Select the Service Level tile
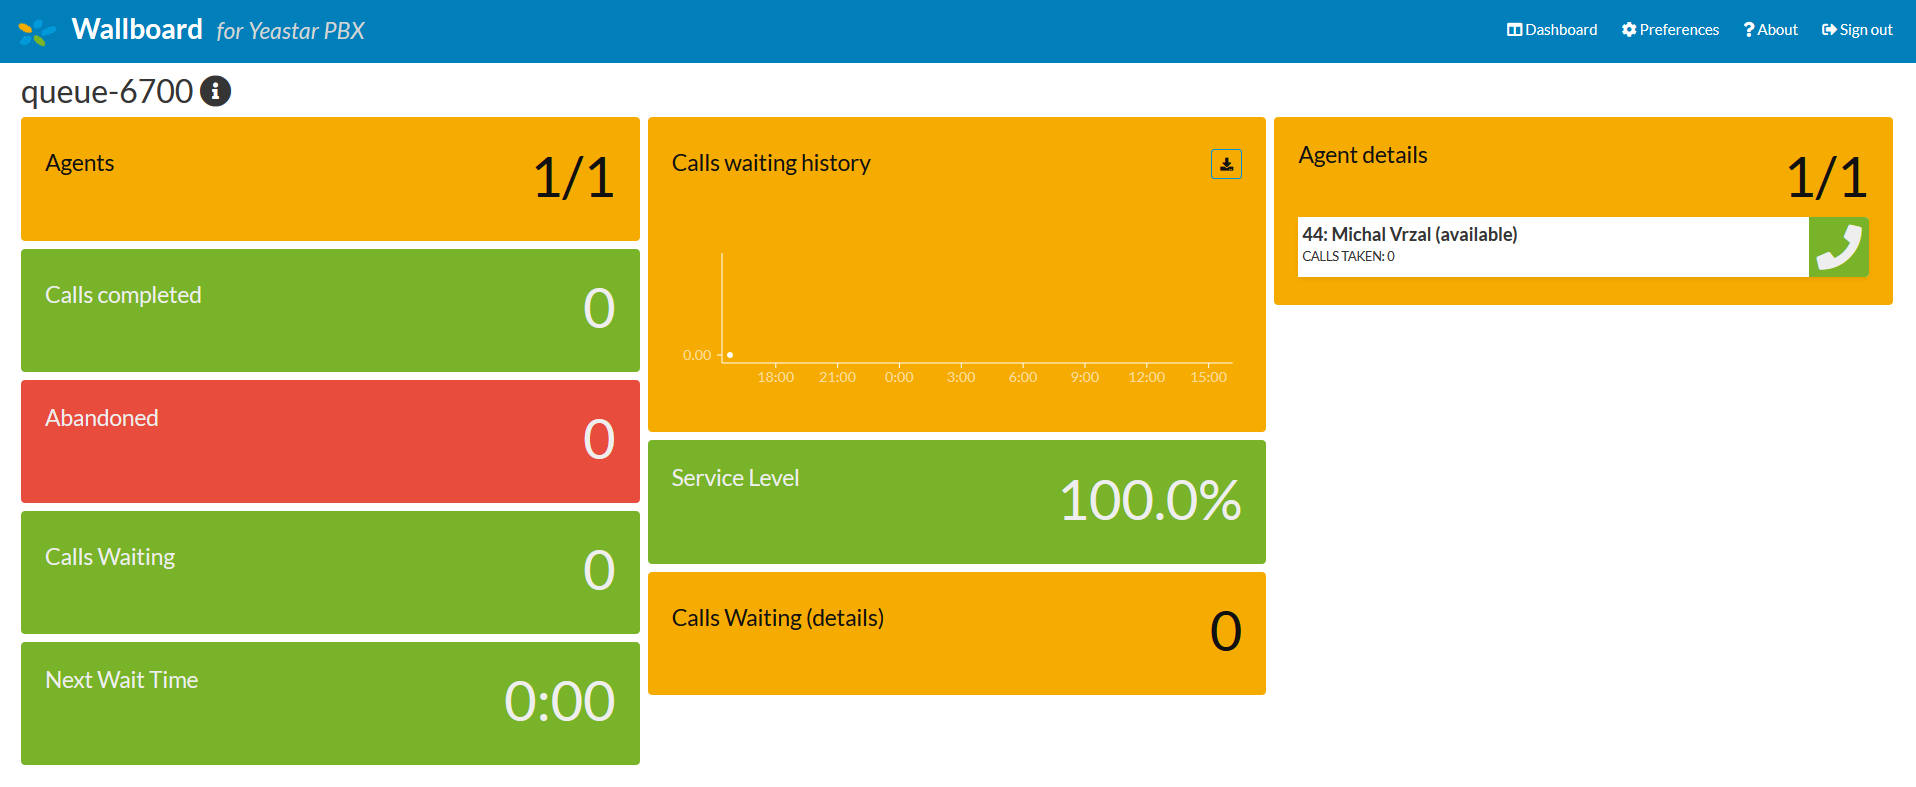Screen dimensions: 1916x787 pyautogui.click(x=956, y=502)
